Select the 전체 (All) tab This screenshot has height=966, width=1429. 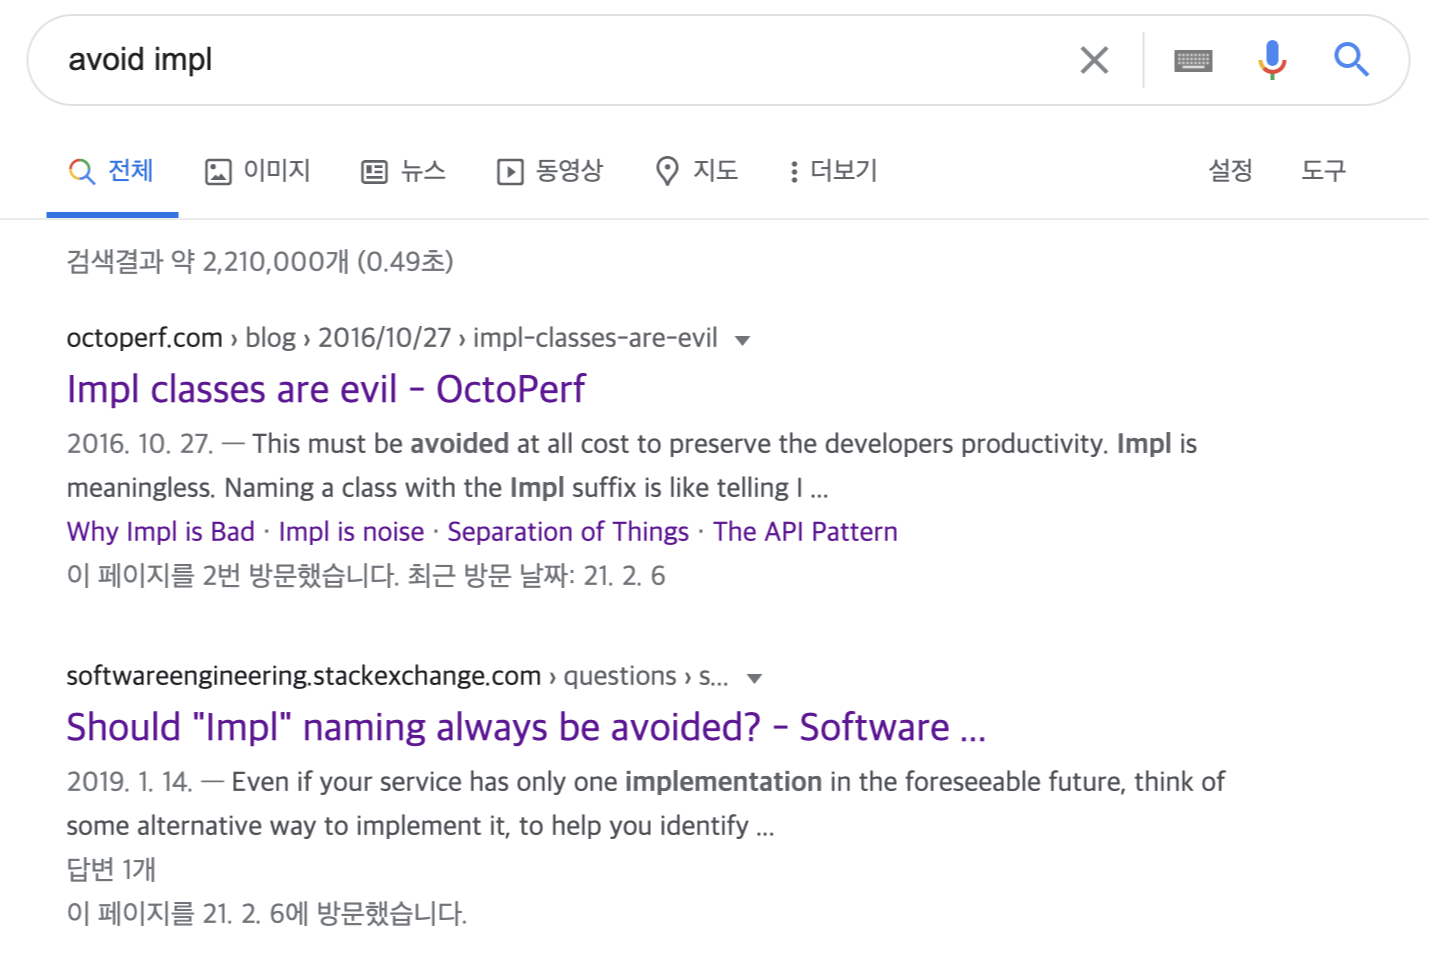click(111, 171)
